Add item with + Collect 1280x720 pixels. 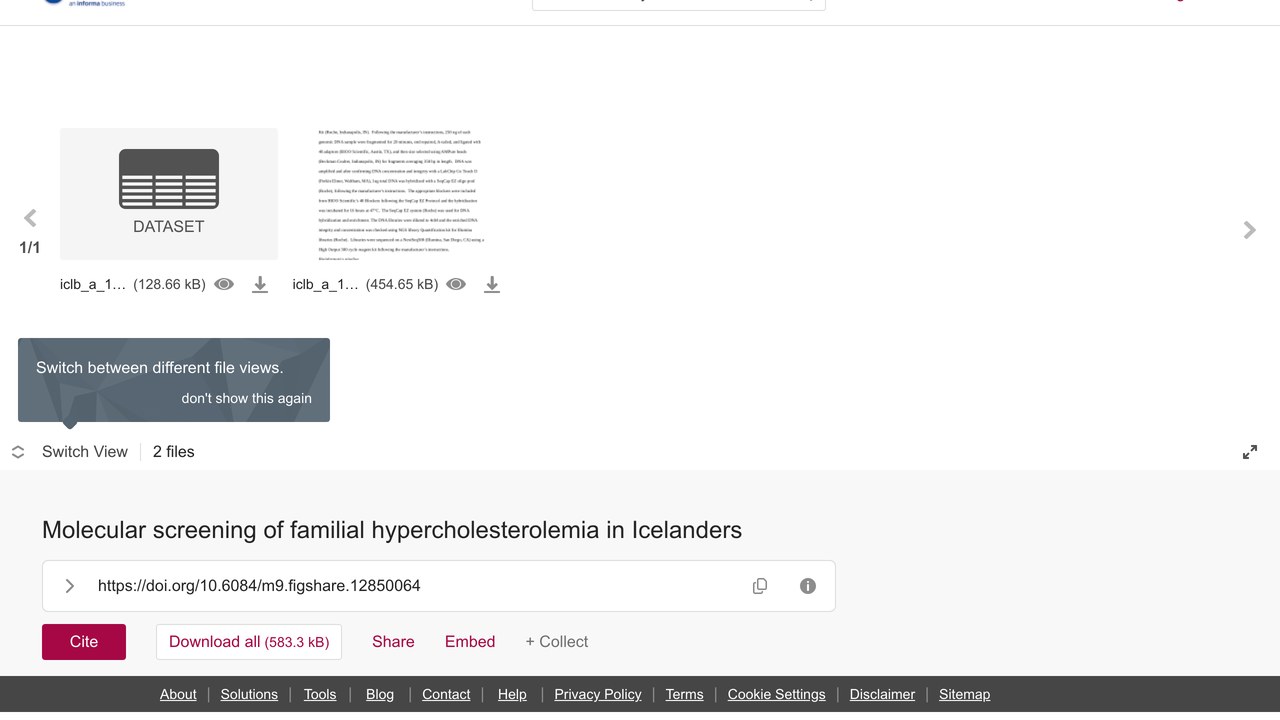click(557, 642)
